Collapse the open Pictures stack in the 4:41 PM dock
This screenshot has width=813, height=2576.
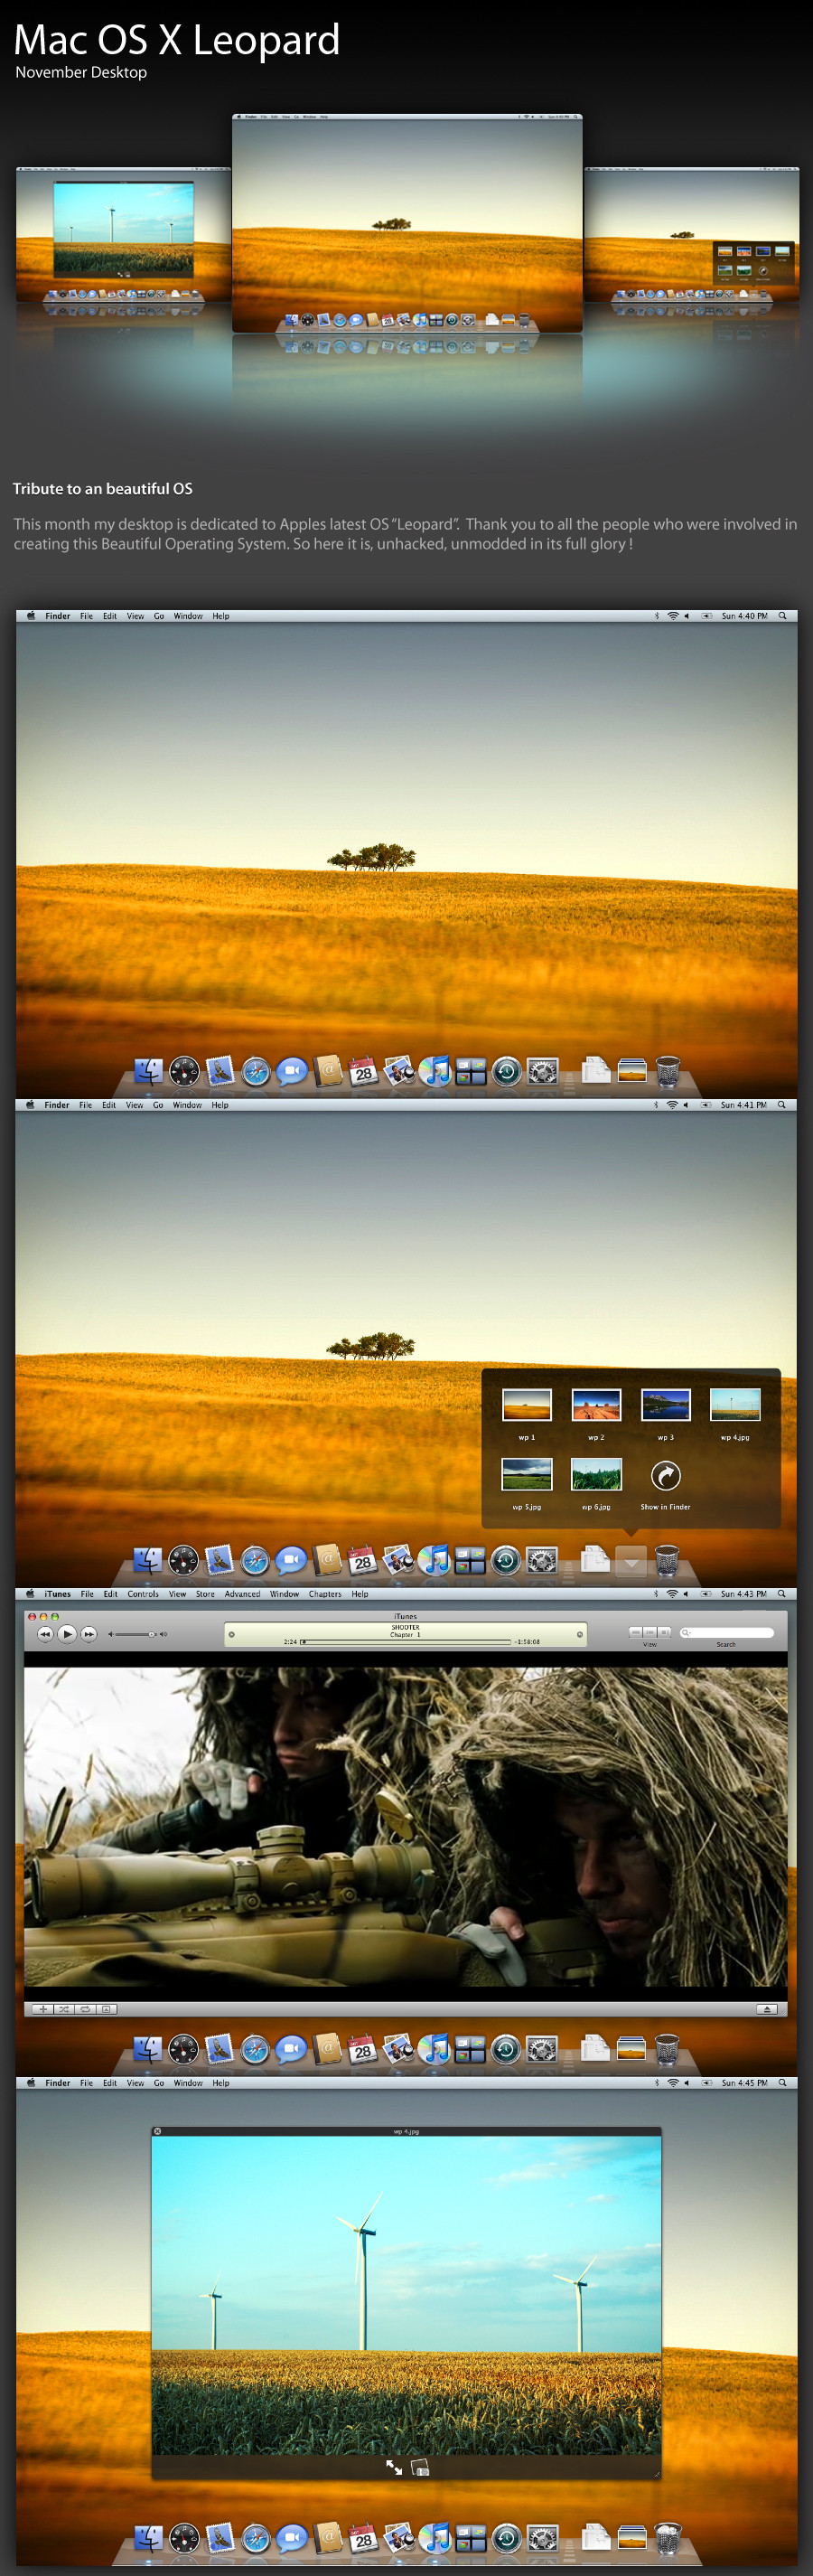pos(631,1560)
